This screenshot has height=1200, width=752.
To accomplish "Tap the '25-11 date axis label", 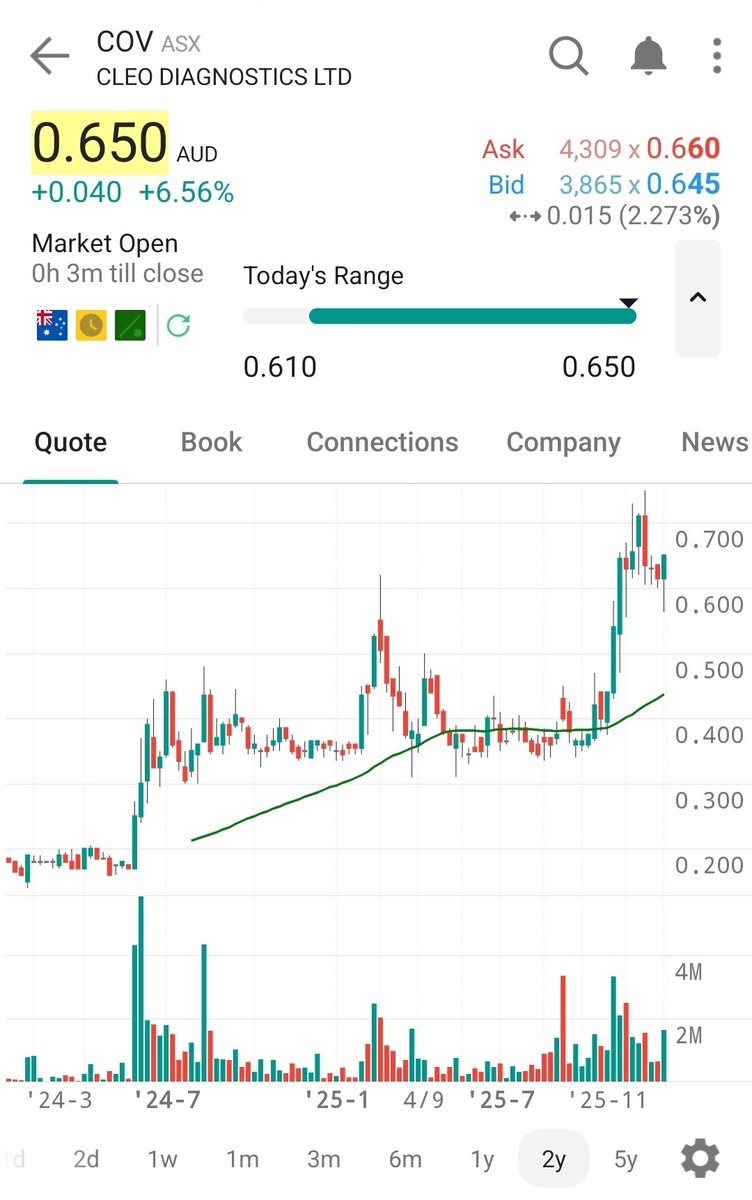I will [608, 1100].
